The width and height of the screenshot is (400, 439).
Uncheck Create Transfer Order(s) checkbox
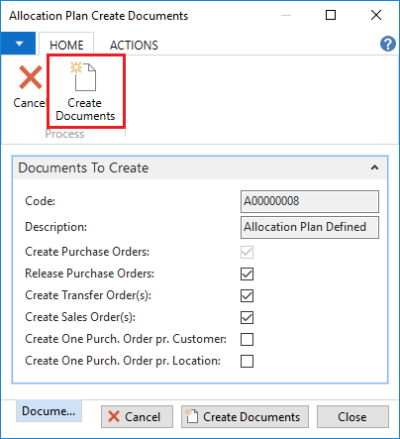coord(247,296)
